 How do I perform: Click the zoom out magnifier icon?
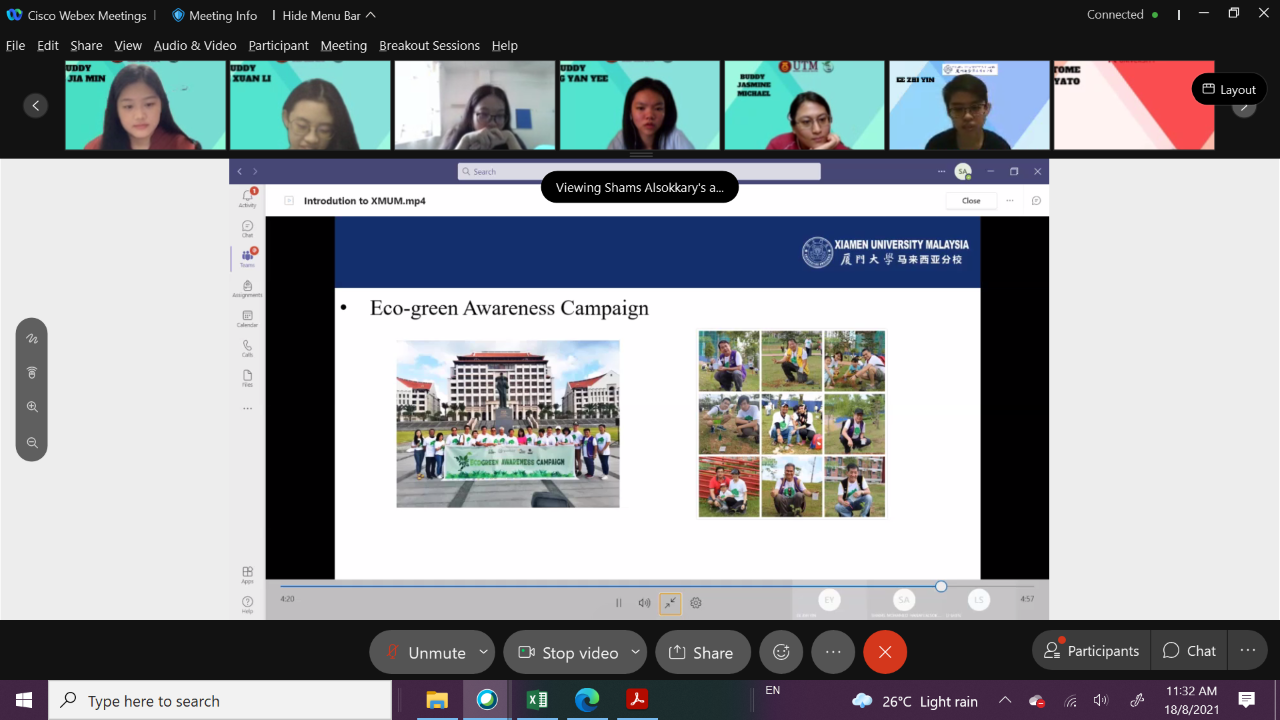click(x=32, y=442)
